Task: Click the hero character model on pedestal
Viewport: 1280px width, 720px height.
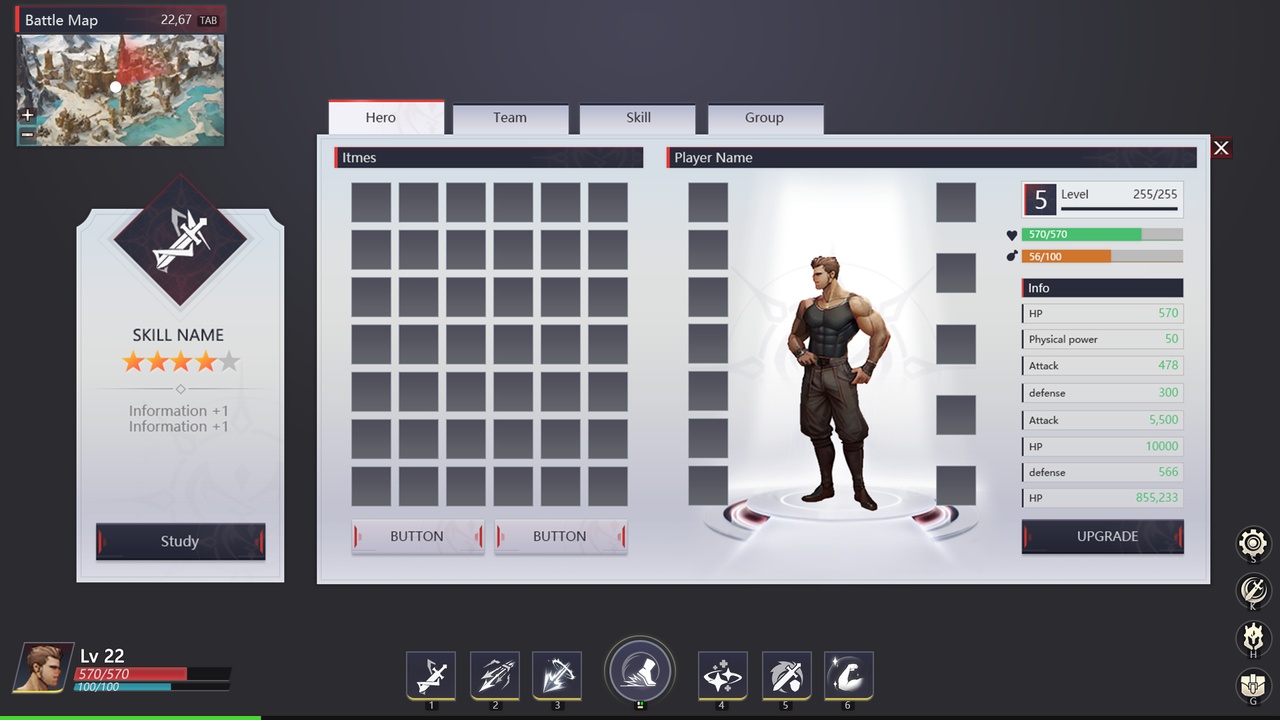Action: (x=838, y=381)
